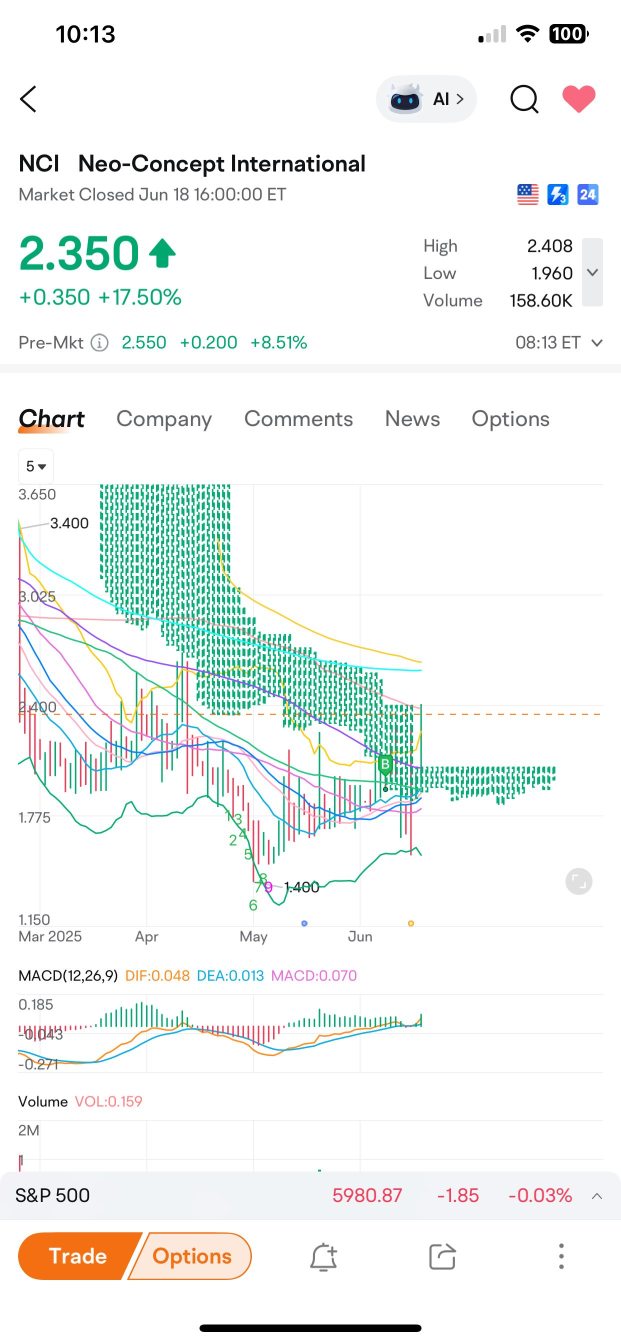Toggle the heart favorite icon
This screenshot has height=1344, width=621.
pos(579,99)
